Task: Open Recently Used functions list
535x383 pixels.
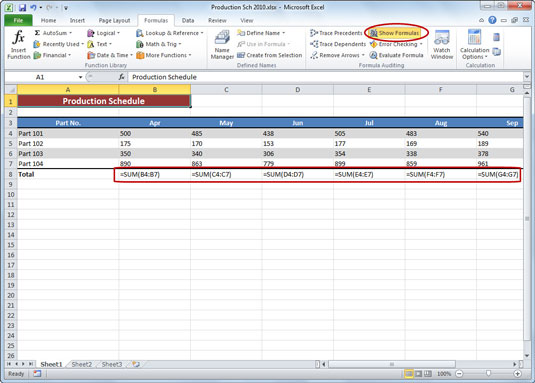Action: click(x=58, y=44)
